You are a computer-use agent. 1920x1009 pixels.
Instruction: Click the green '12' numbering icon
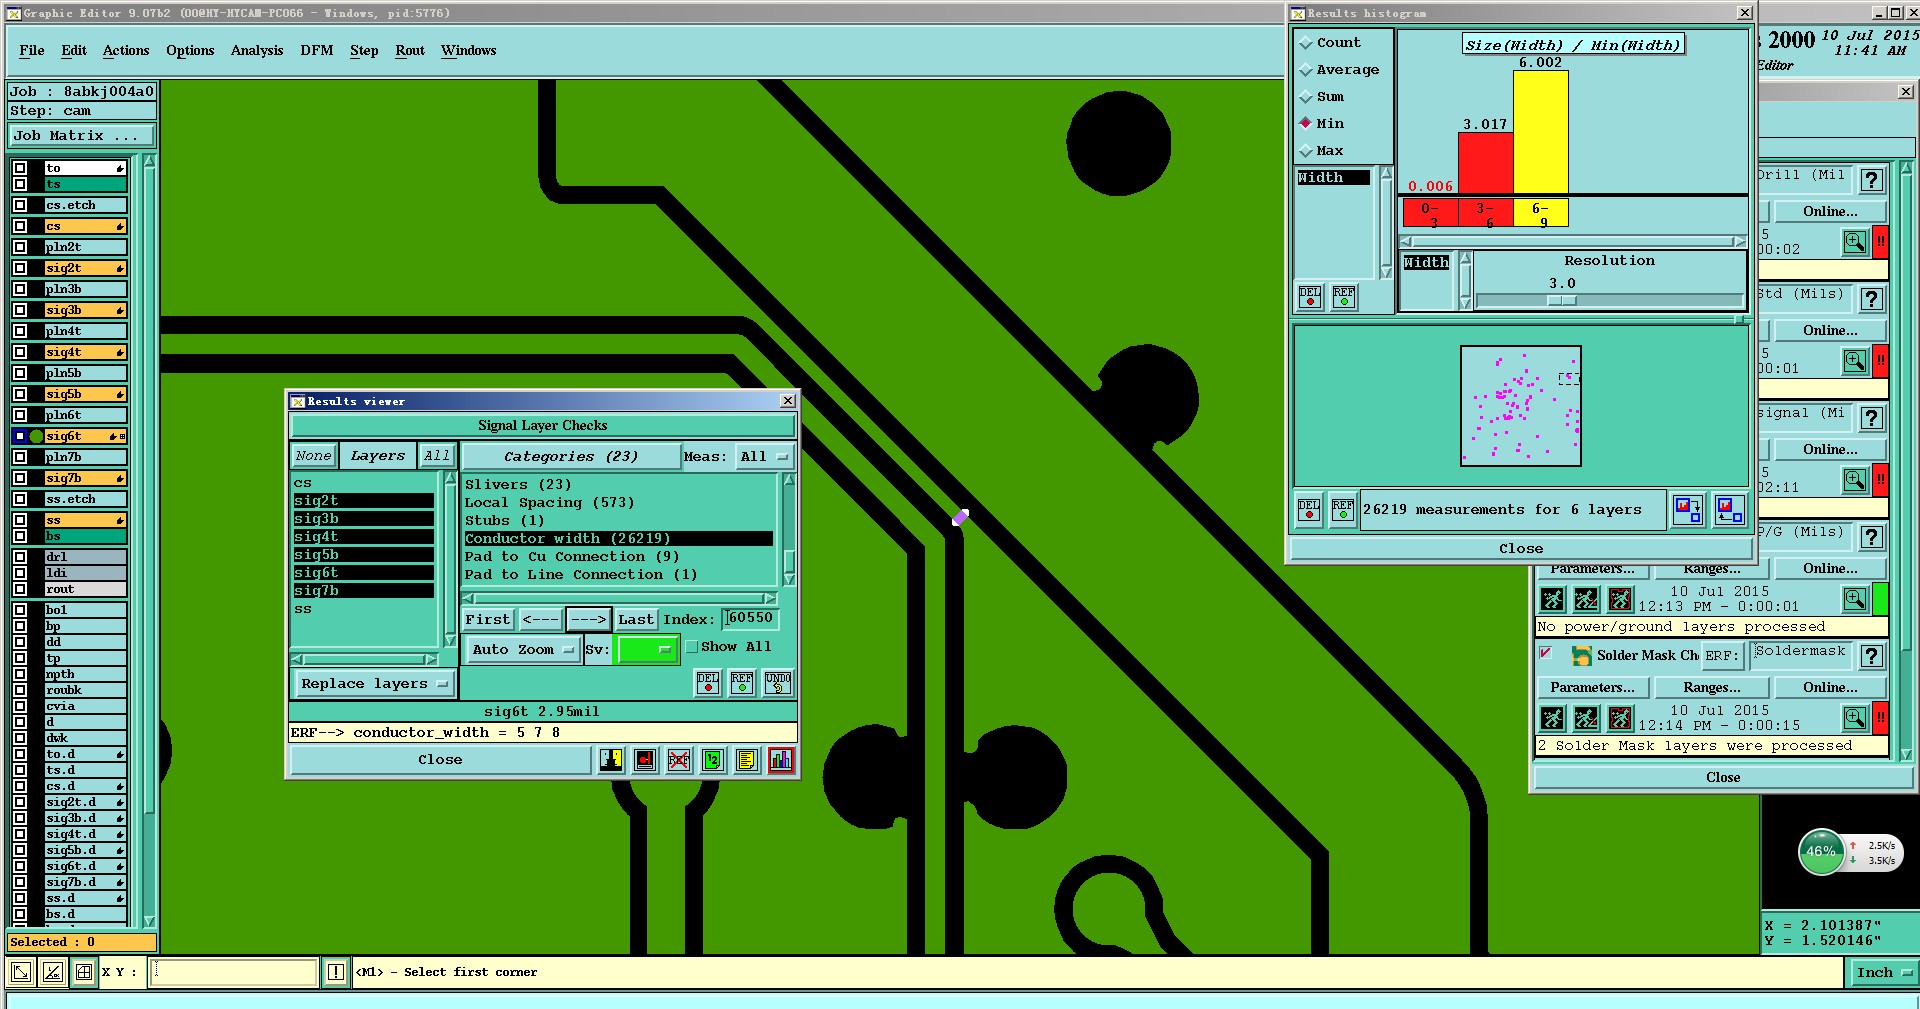[x=712, y=761]
